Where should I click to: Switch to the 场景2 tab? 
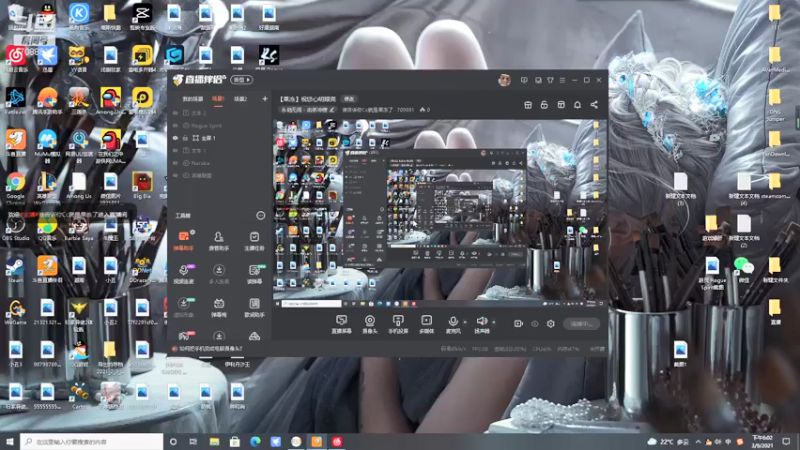[240, 99]
